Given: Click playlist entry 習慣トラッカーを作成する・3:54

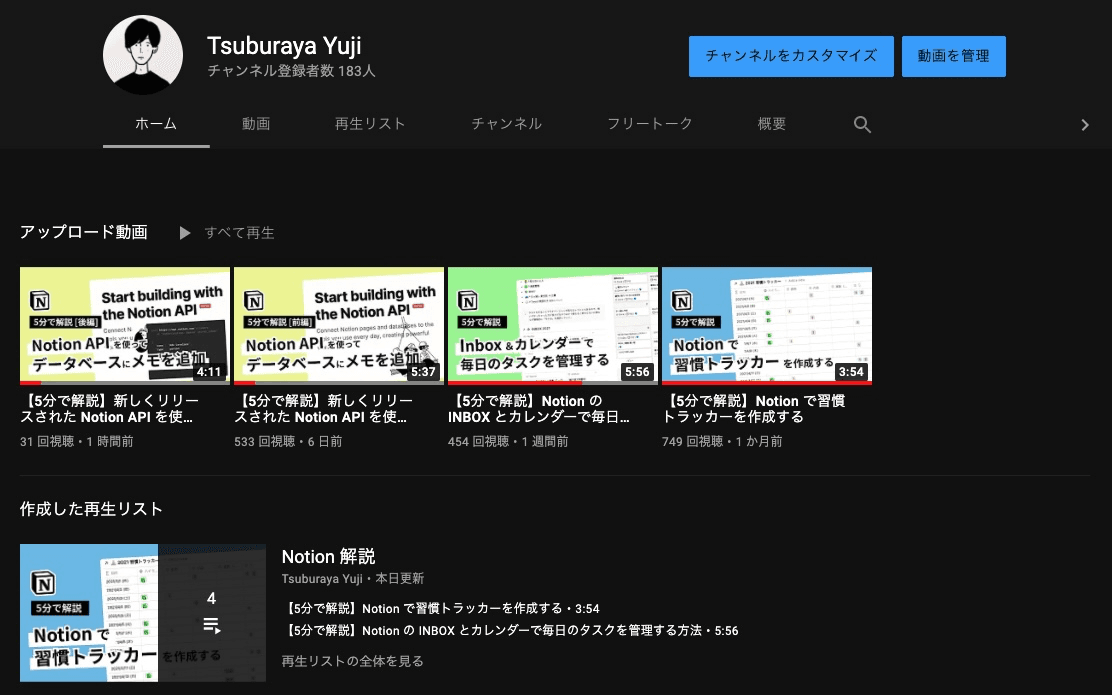Looking at the screenshot, I should (440, 608).
